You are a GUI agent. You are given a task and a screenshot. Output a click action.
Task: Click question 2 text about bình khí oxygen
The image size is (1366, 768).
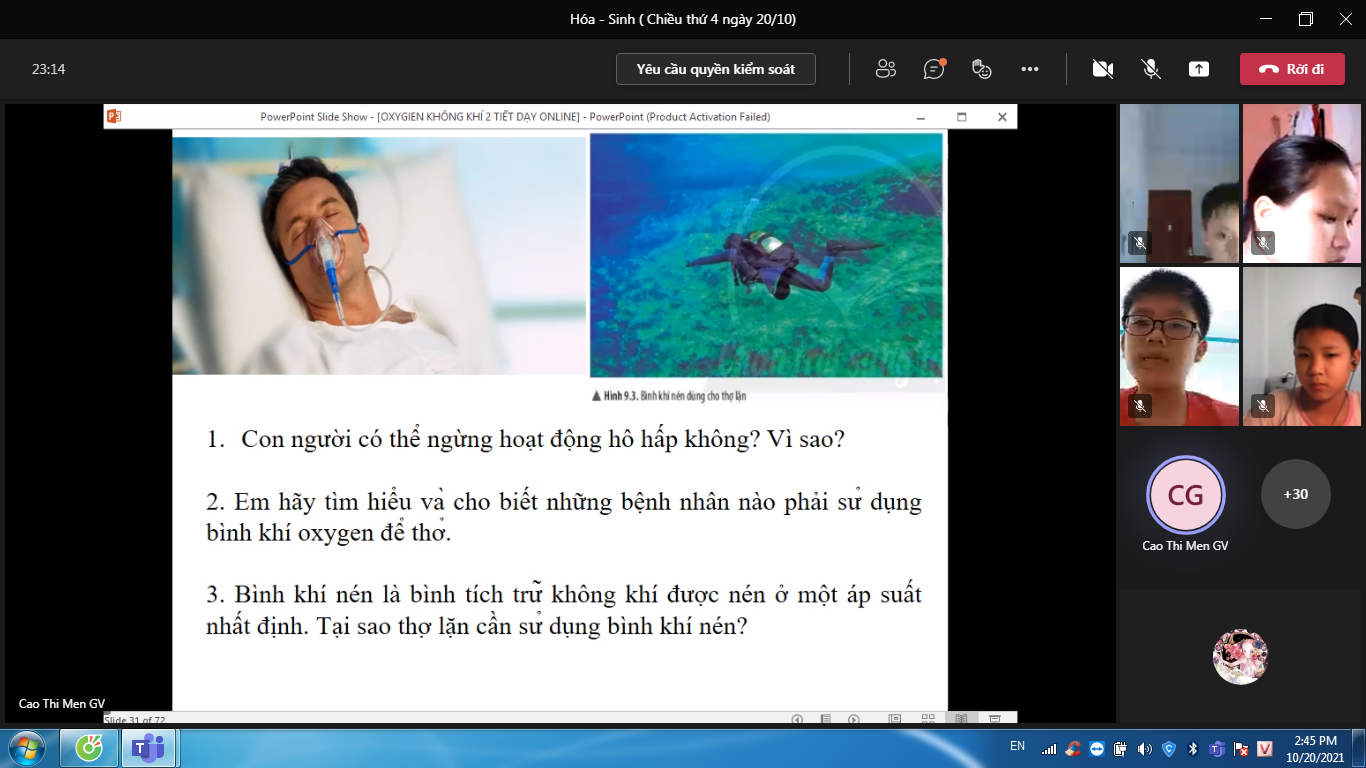coord(564,517)
